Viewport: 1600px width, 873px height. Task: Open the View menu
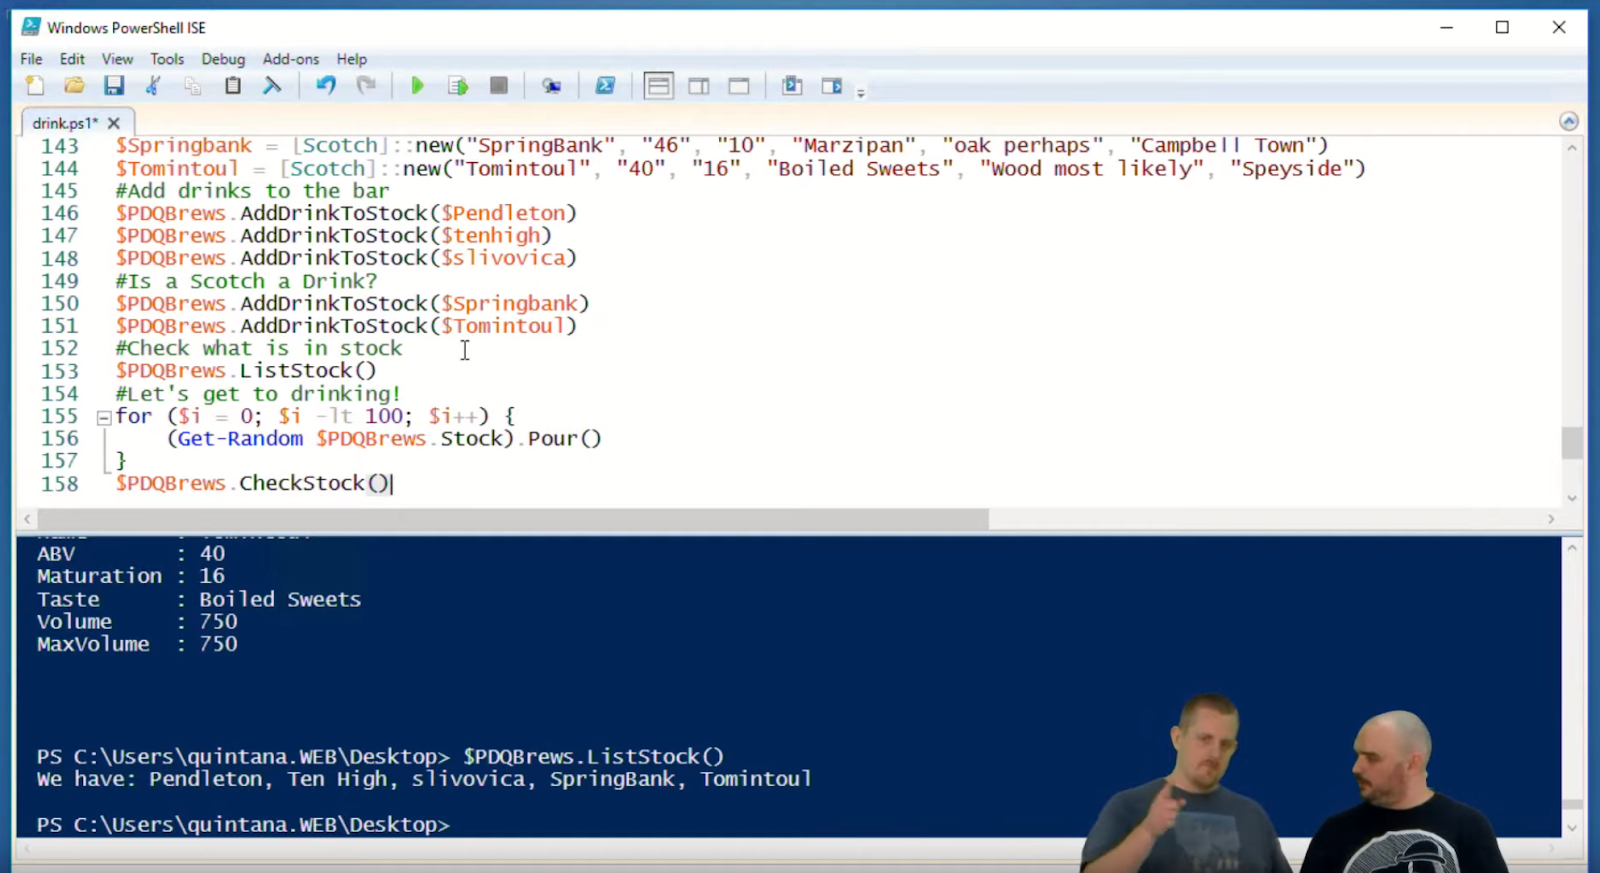coord(117,59)
